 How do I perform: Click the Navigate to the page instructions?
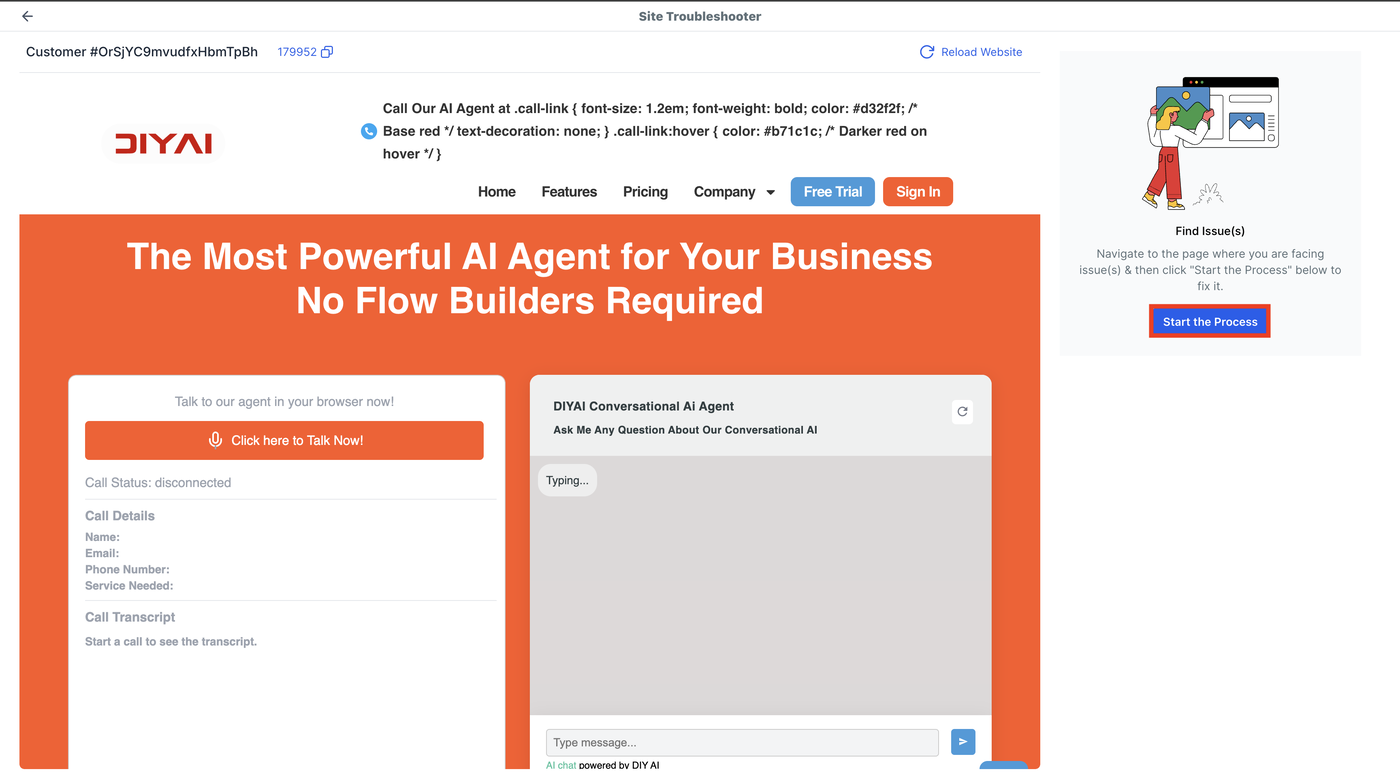tap(1210, 270)
